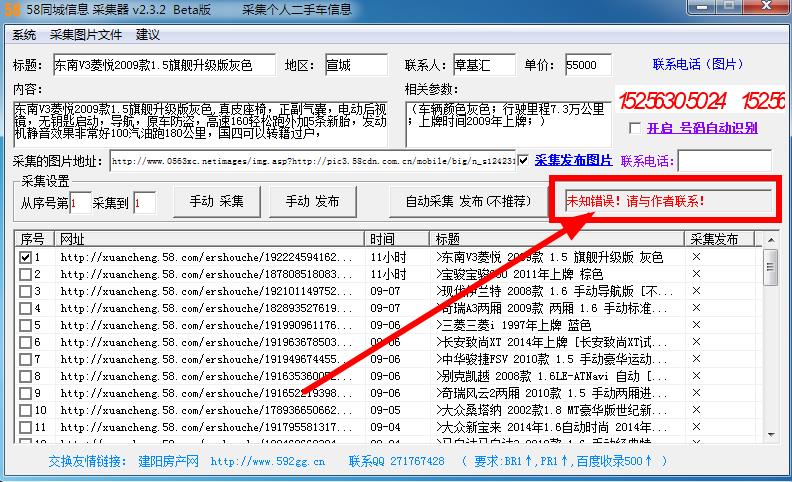Sort list by the 时间 column header

point(381,240)
